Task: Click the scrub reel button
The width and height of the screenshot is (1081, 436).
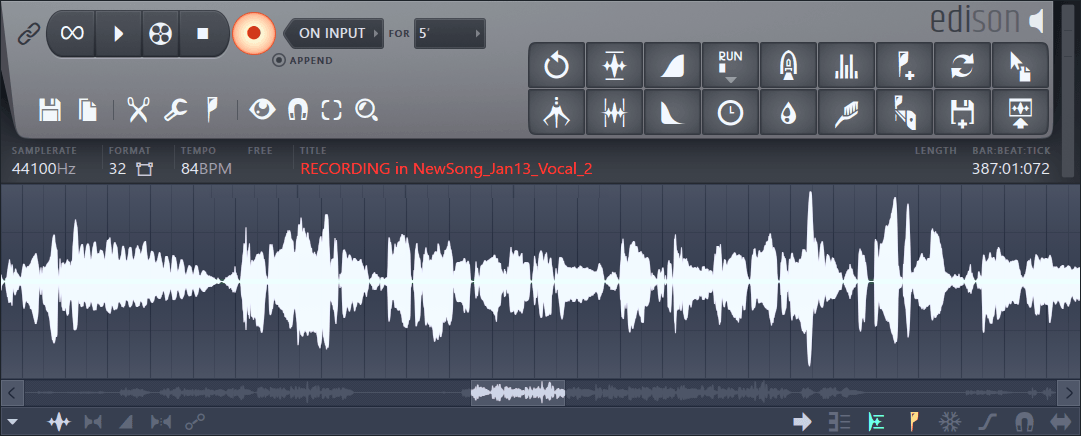Action: (160, 33)
